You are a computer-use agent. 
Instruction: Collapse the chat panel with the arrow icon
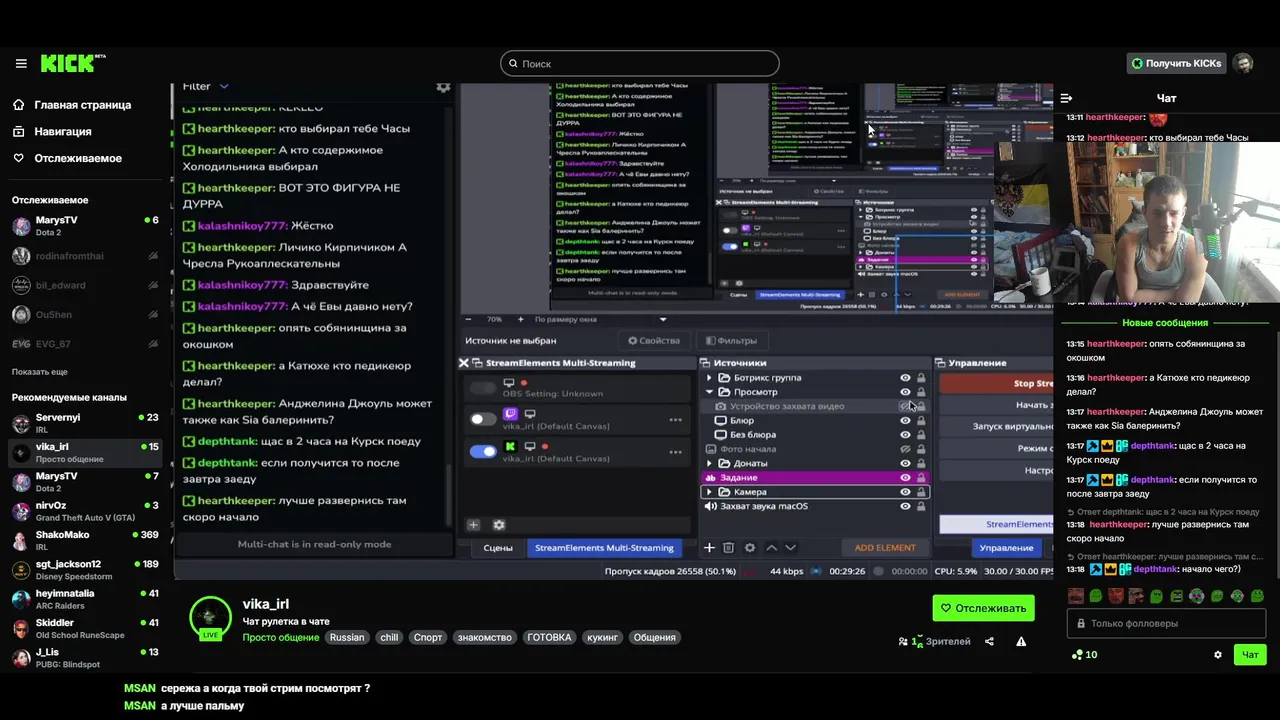1066,98
